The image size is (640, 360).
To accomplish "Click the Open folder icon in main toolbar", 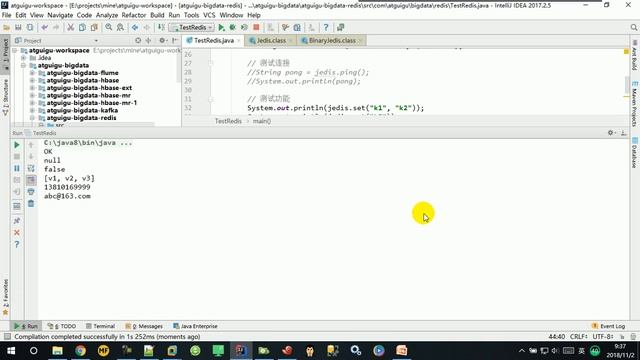I will (7, 27).
